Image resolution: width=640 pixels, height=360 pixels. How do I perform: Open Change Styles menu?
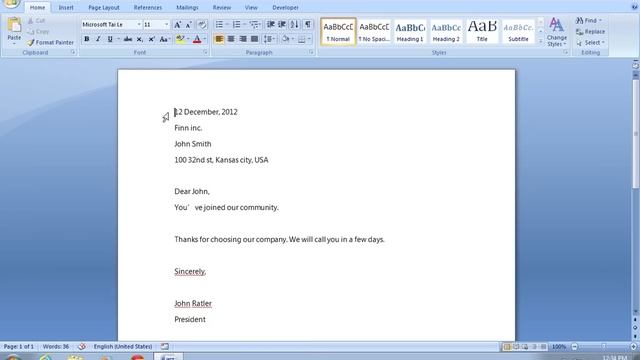(557, 32)
